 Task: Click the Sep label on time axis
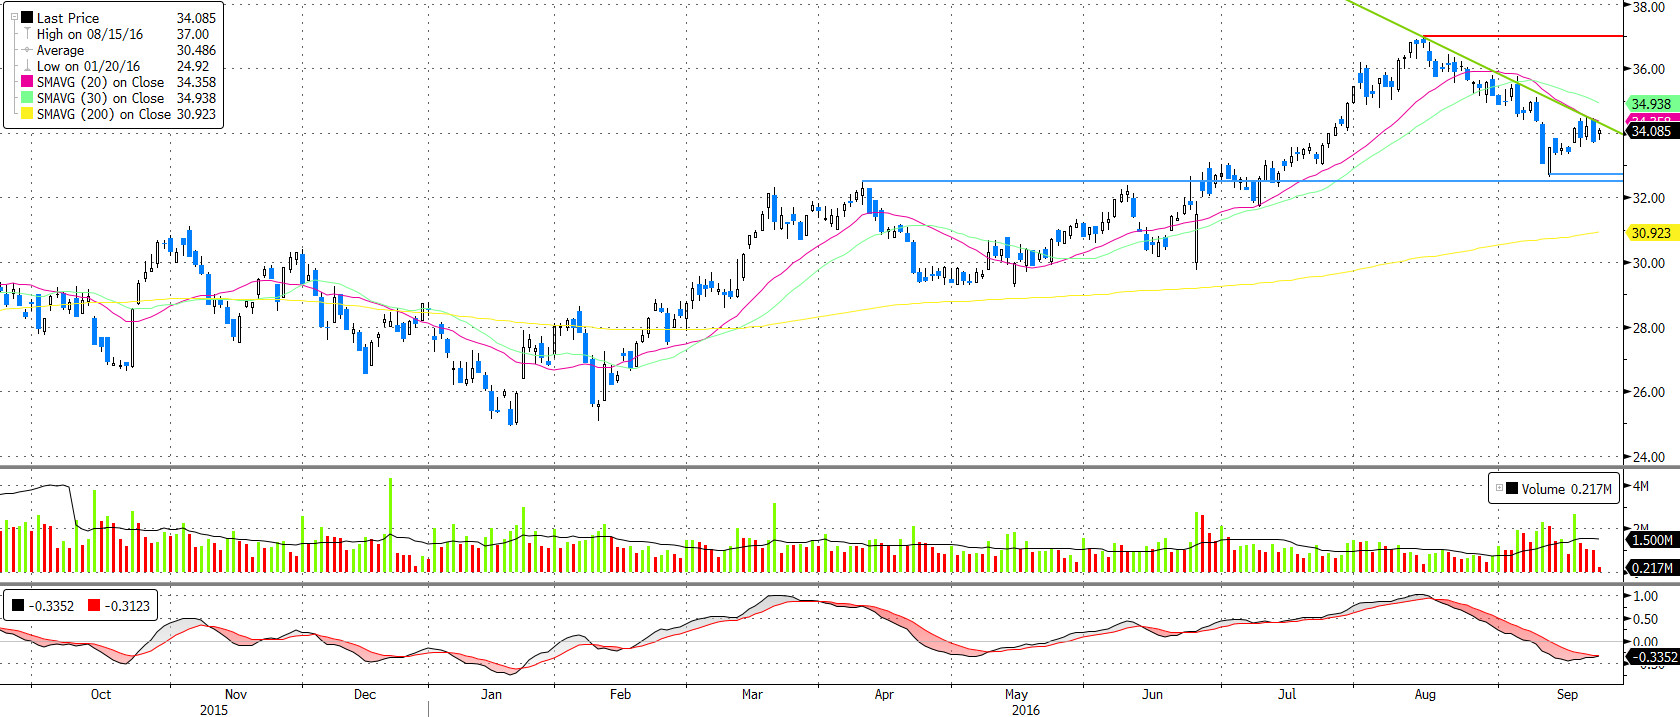1567,694
